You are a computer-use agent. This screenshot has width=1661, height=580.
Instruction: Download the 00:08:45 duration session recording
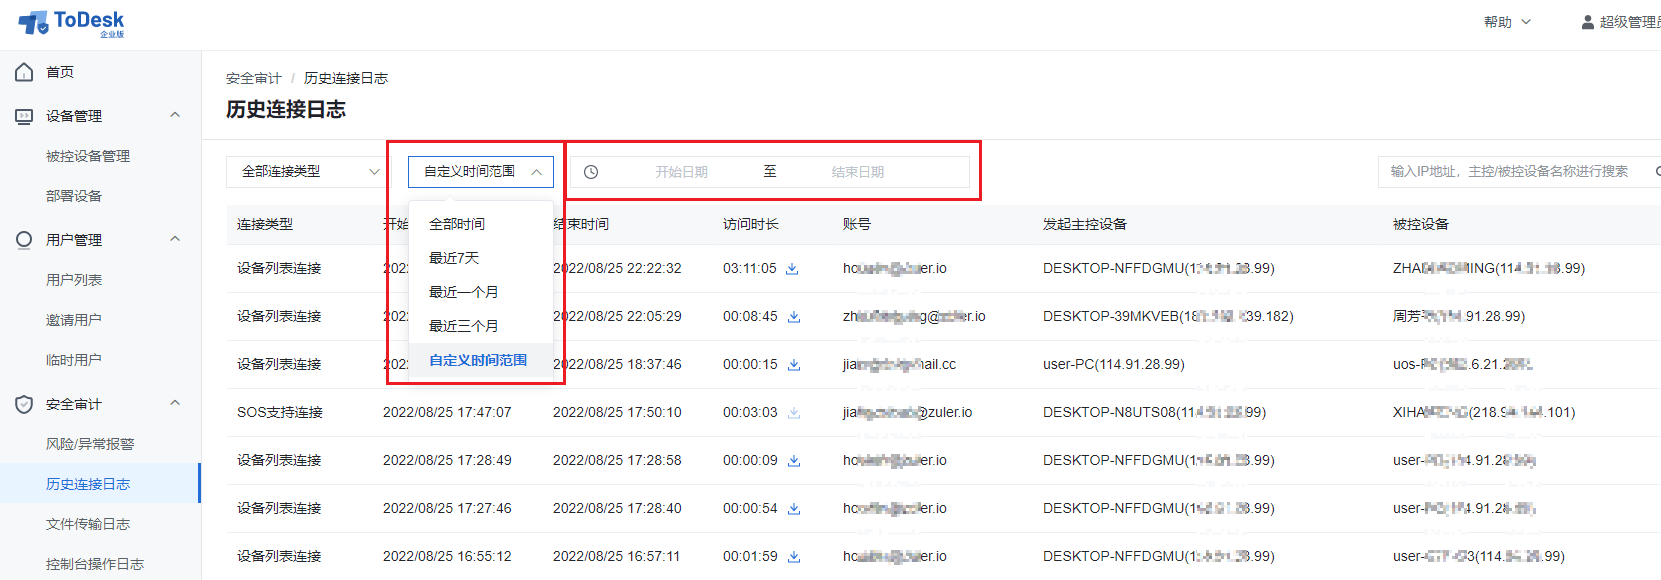794,317
